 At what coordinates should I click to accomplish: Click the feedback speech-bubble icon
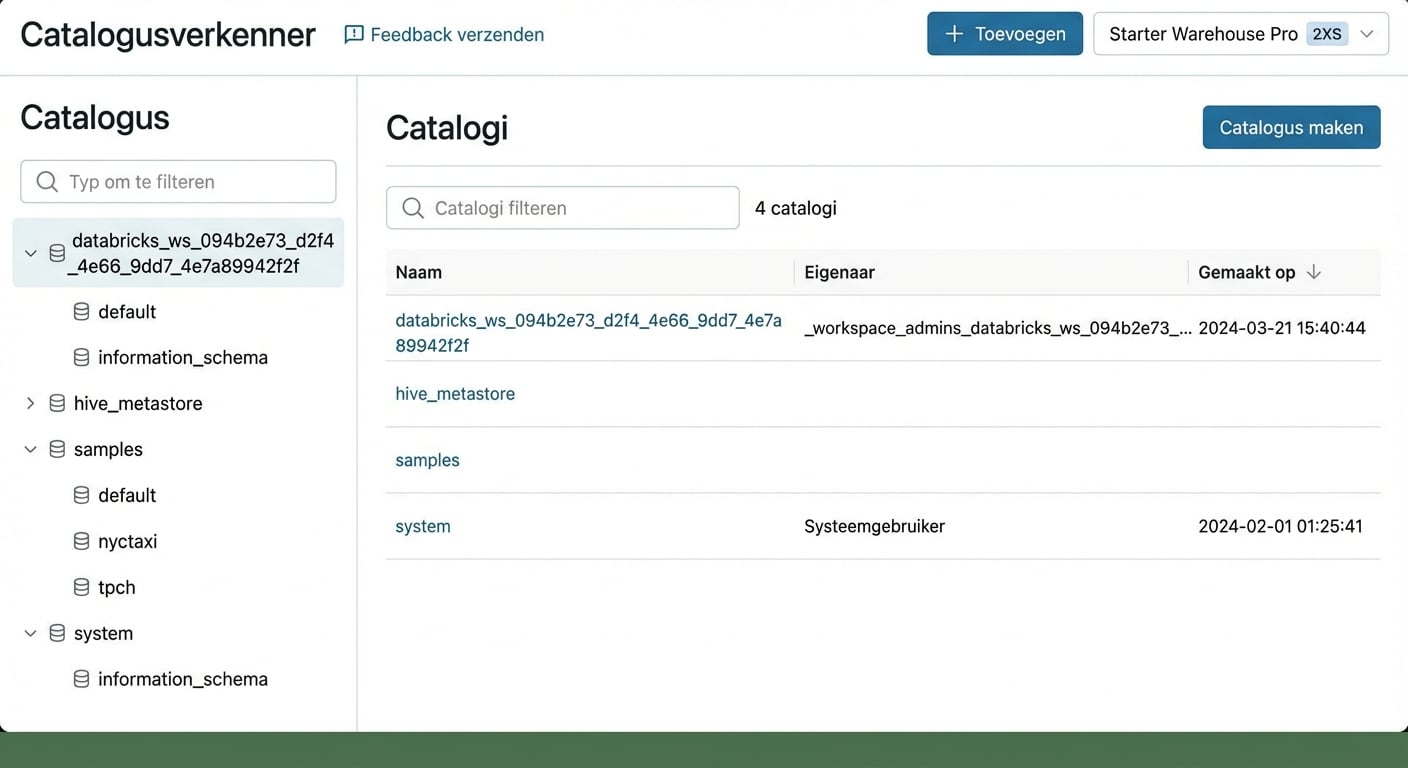pyautogui.click(x=353, y=34)
